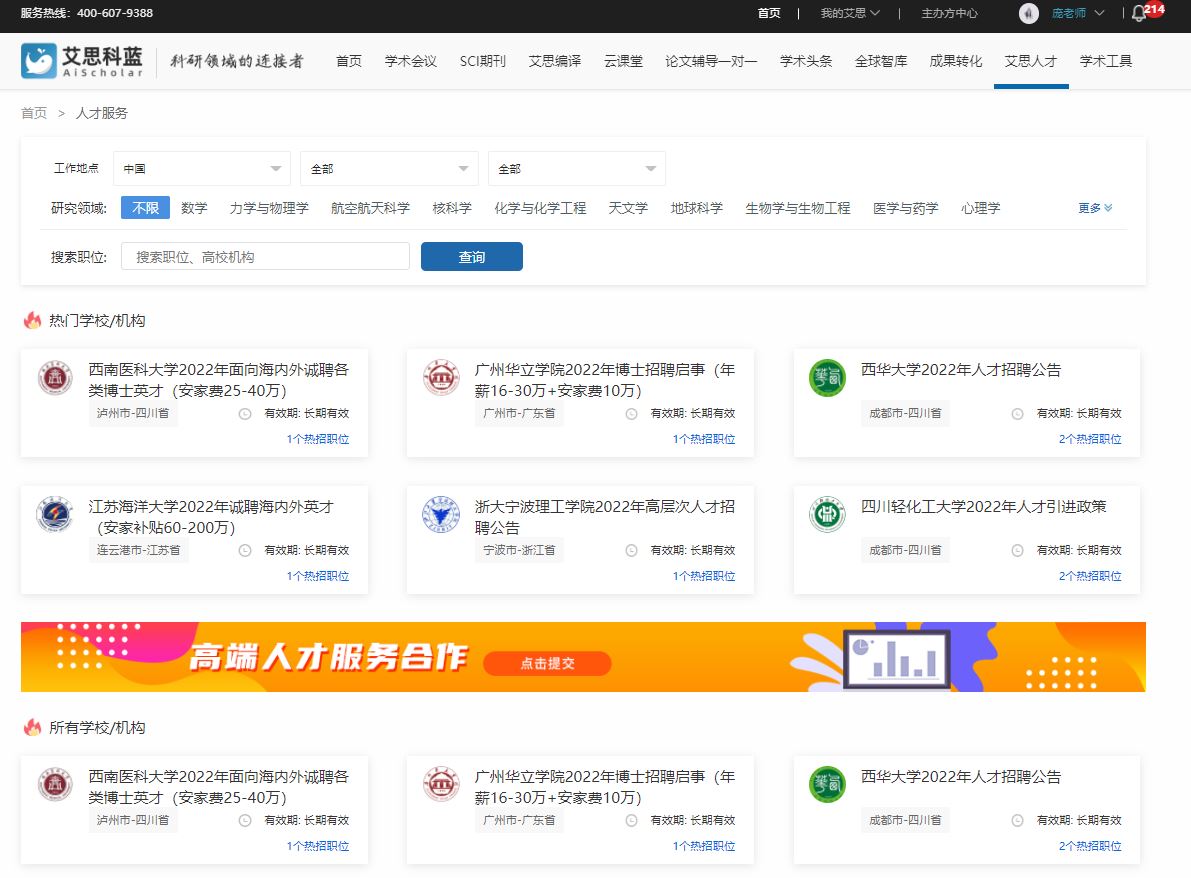Filter by 数学 research field

[x=194, y=208]
